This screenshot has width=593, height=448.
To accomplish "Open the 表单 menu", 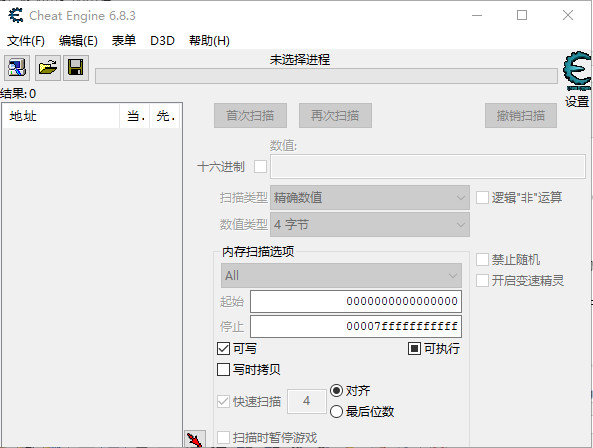I will tap(124, 40).
